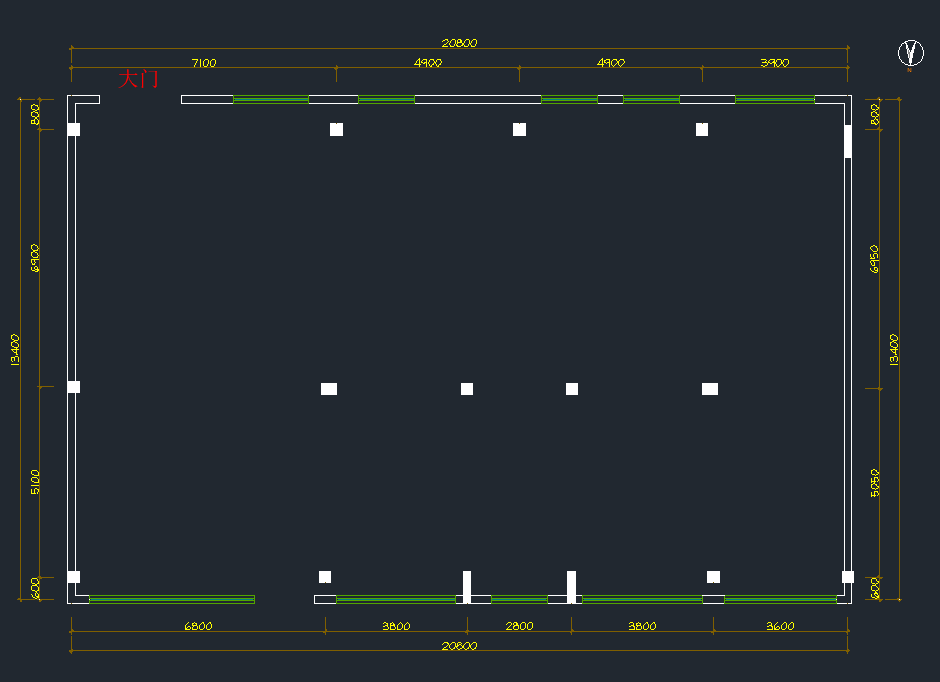The height and width of the screenshot is (682, 940).
Task: Select the bottom 20800 overall dimension
Action: tap(459, 646)
